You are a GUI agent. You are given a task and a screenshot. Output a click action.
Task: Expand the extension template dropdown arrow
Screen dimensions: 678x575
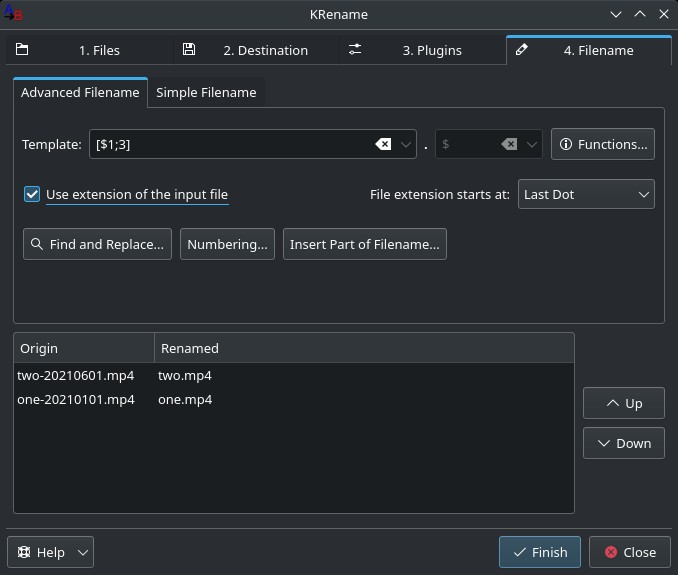pyautogui.click(x=532, y=144)
